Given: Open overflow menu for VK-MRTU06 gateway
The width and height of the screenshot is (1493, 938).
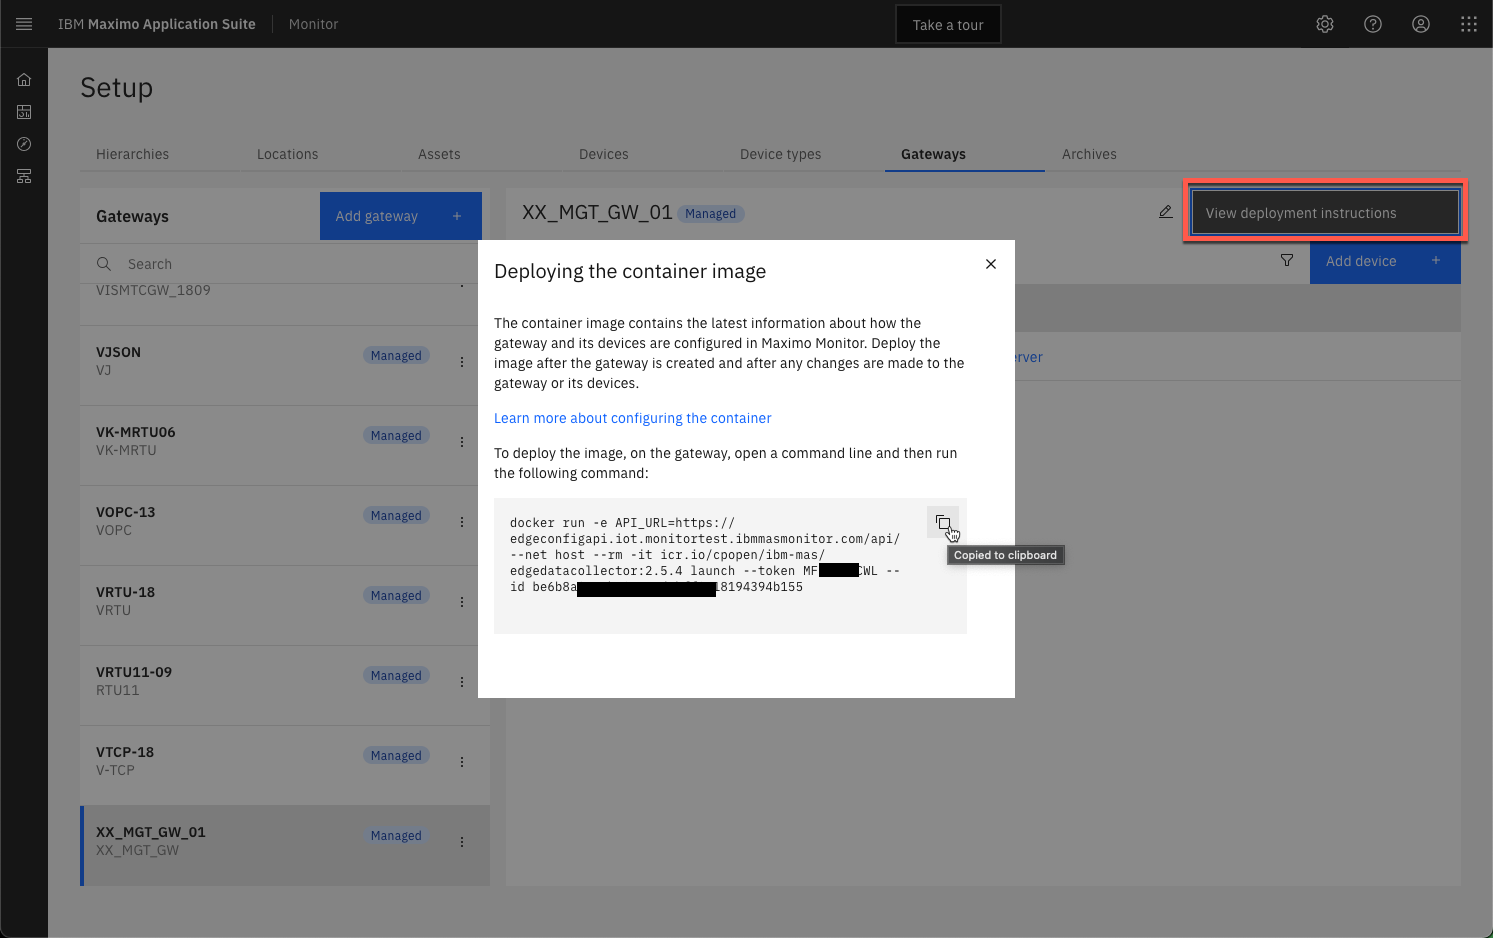Looking at the screenshot, I should pyautogui.click(x=462, y=442).
